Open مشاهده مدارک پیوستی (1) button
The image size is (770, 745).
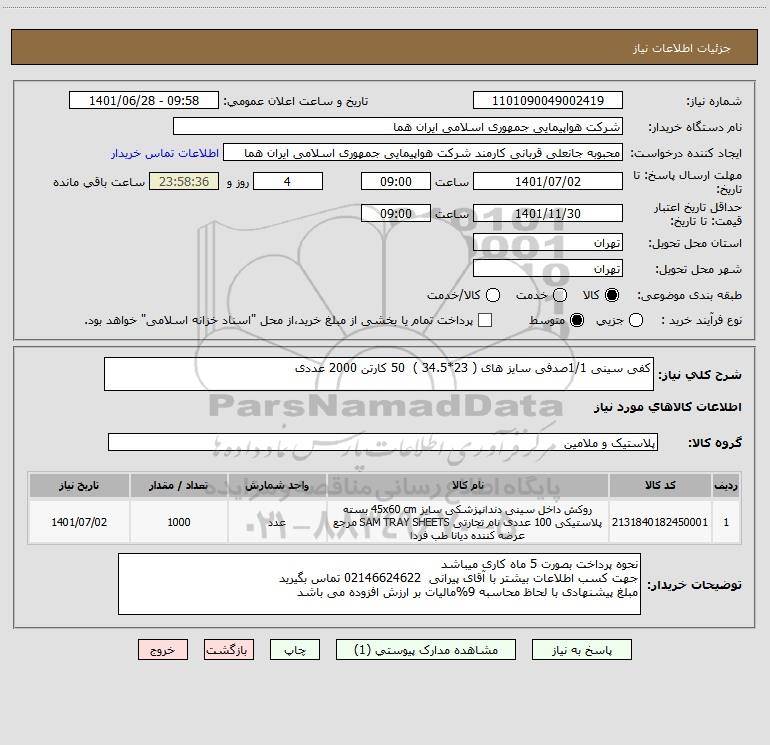pos(426,650)
